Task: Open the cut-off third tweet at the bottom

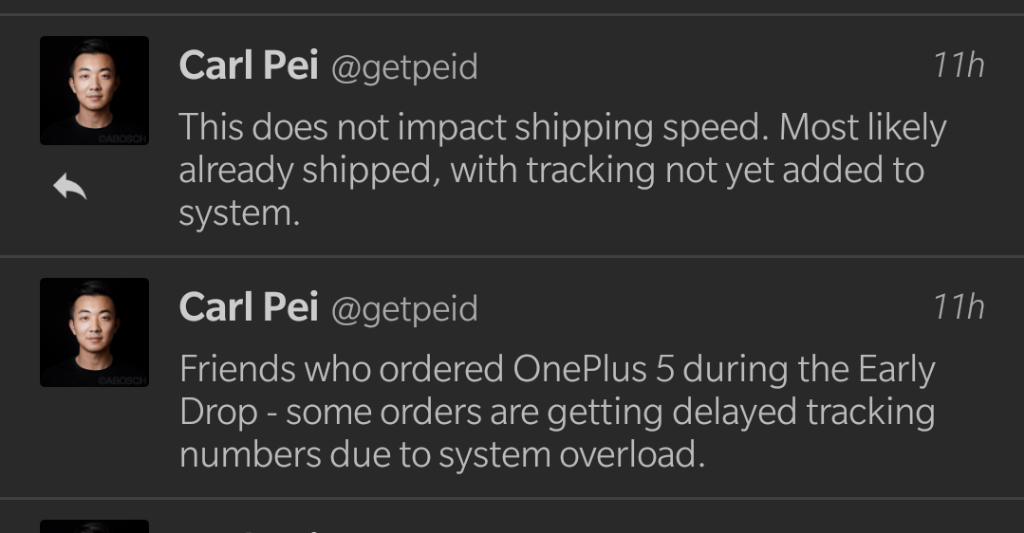Action: 560,524
